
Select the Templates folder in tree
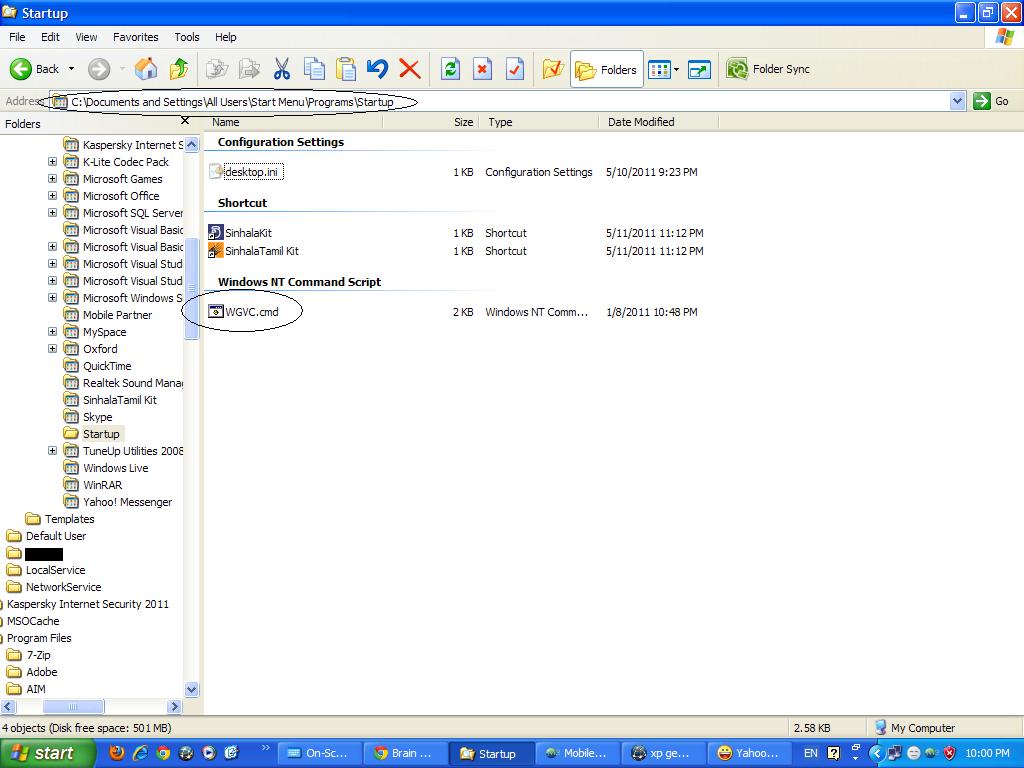pos(69,519)
